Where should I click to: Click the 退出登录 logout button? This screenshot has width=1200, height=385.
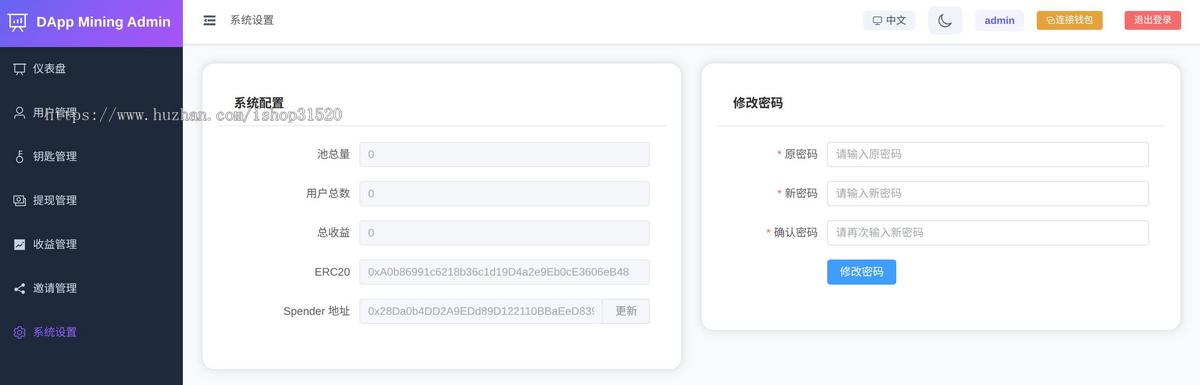[1153, 20]
